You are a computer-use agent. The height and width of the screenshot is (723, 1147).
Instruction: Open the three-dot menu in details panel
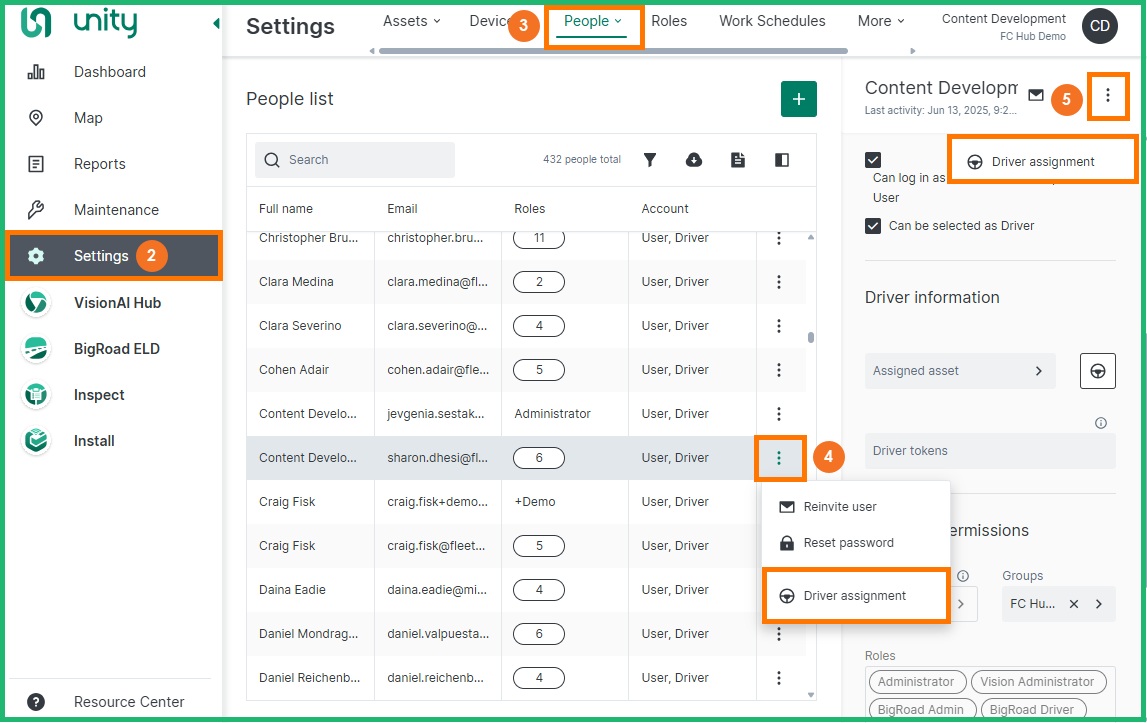click(x=1108, y=95)
